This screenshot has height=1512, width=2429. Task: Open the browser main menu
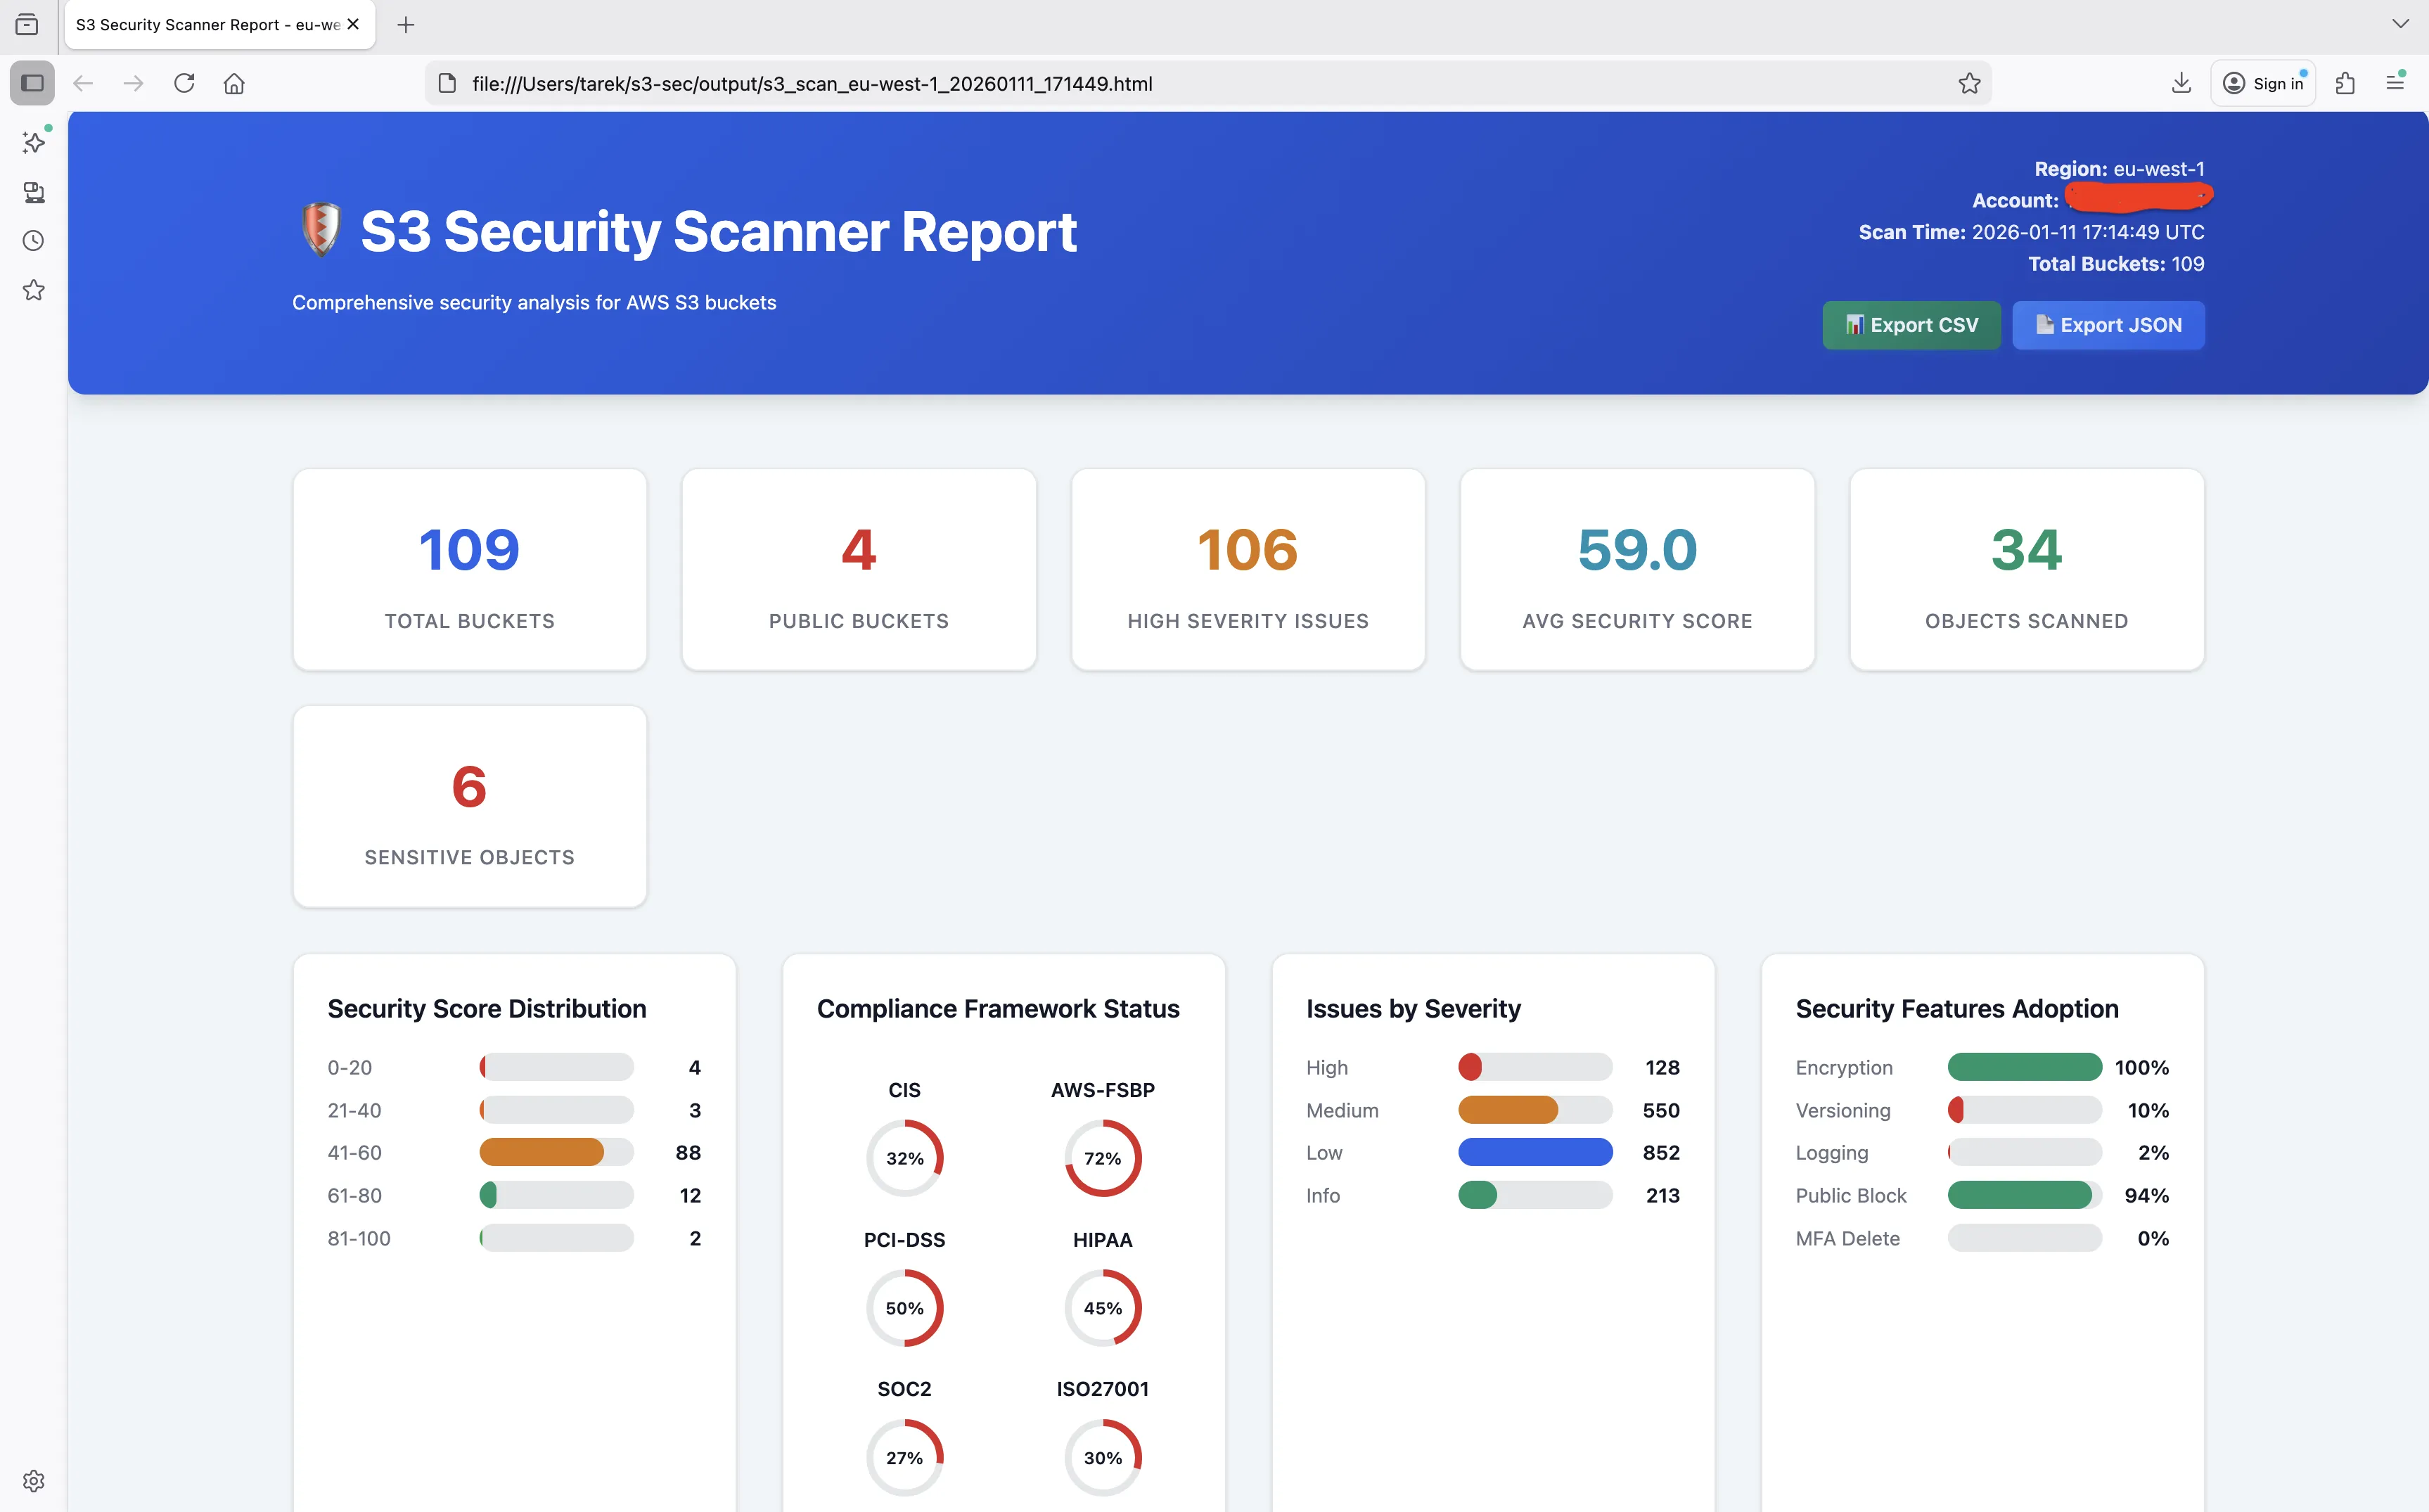coord(2396,83)
